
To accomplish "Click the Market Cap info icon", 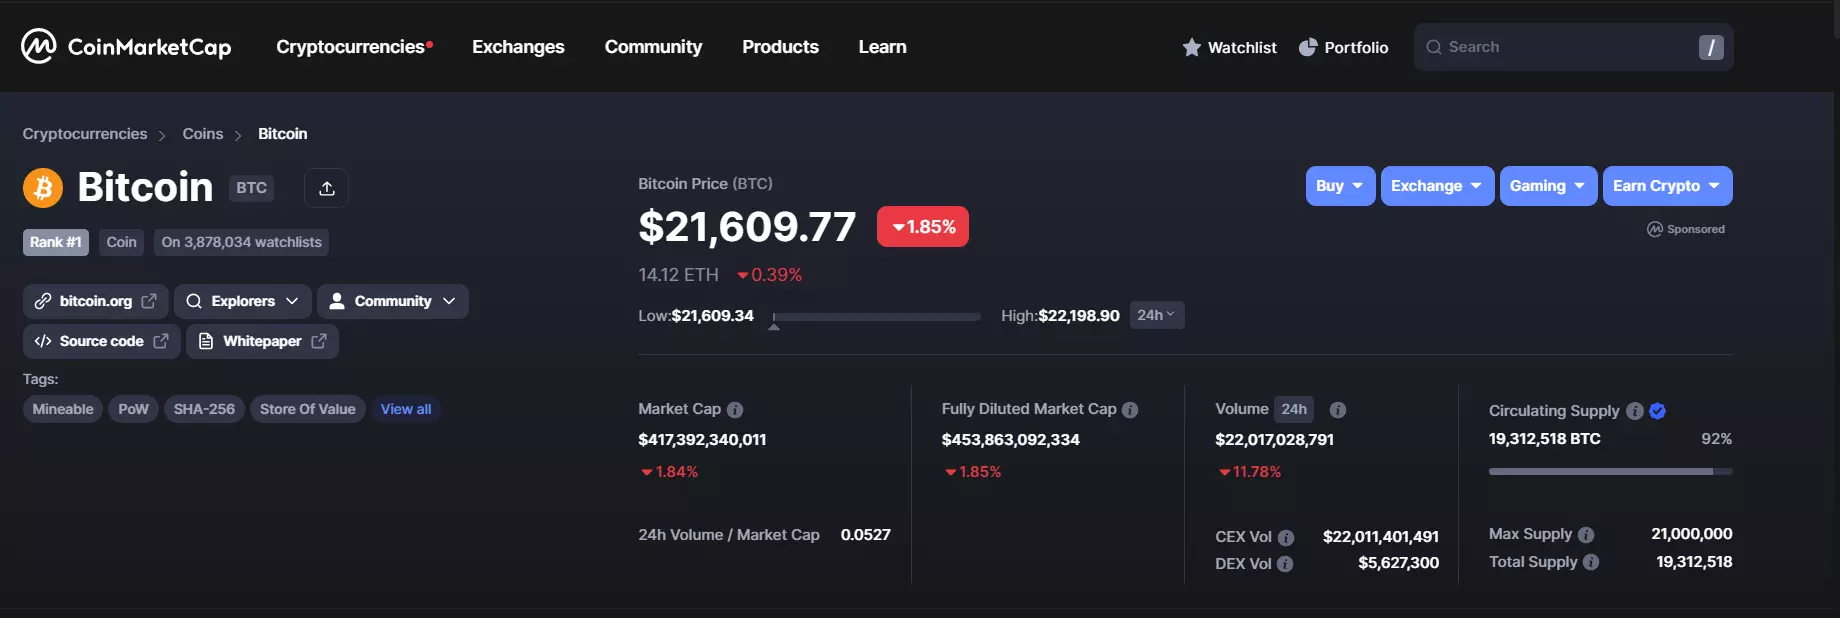I will click(x=735, y=410).
